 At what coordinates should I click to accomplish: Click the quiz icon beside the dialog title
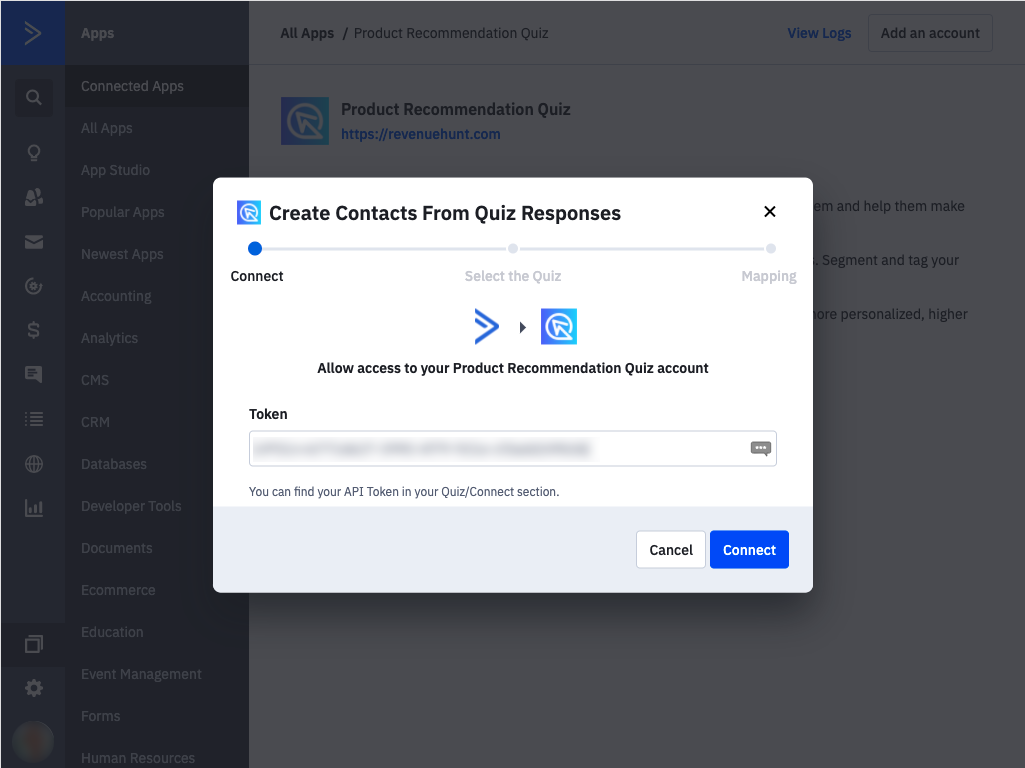coord(248,213)
